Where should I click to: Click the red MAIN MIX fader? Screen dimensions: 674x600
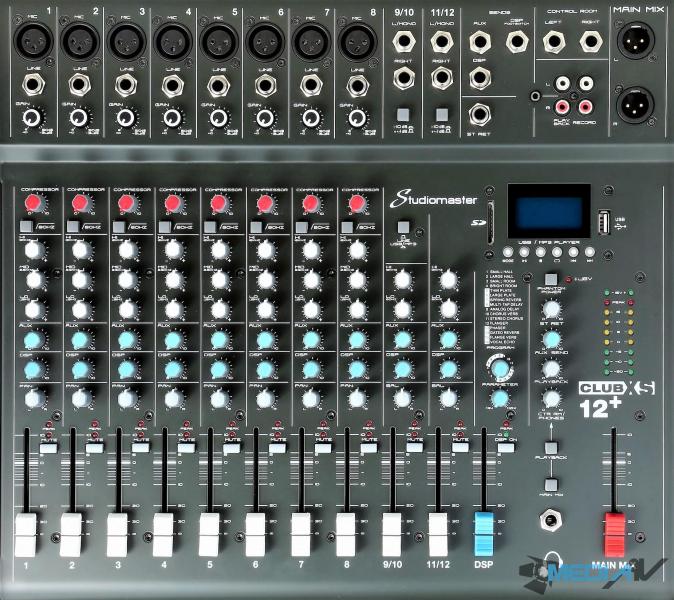coord(615,535)
